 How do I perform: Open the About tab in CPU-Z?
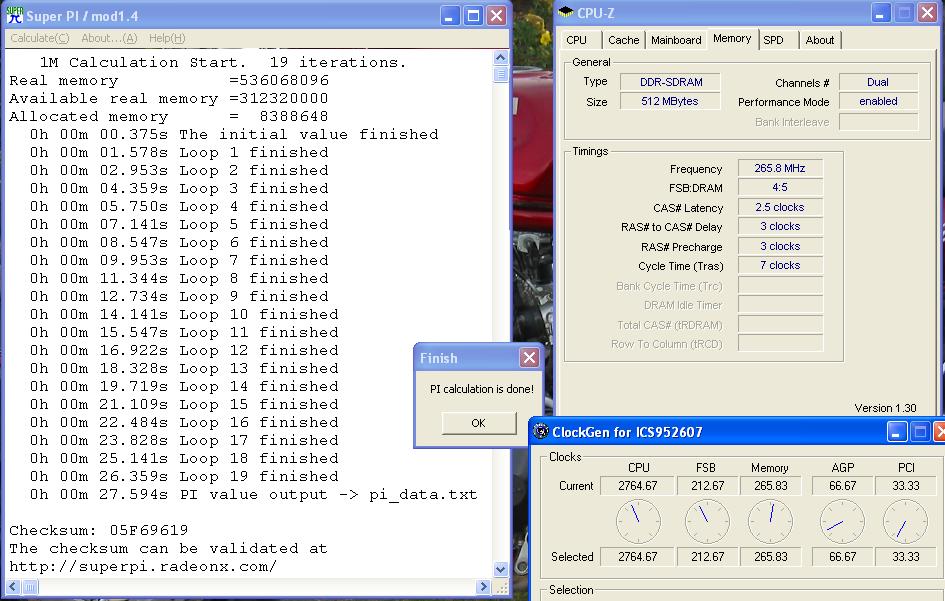coord(820,40)
